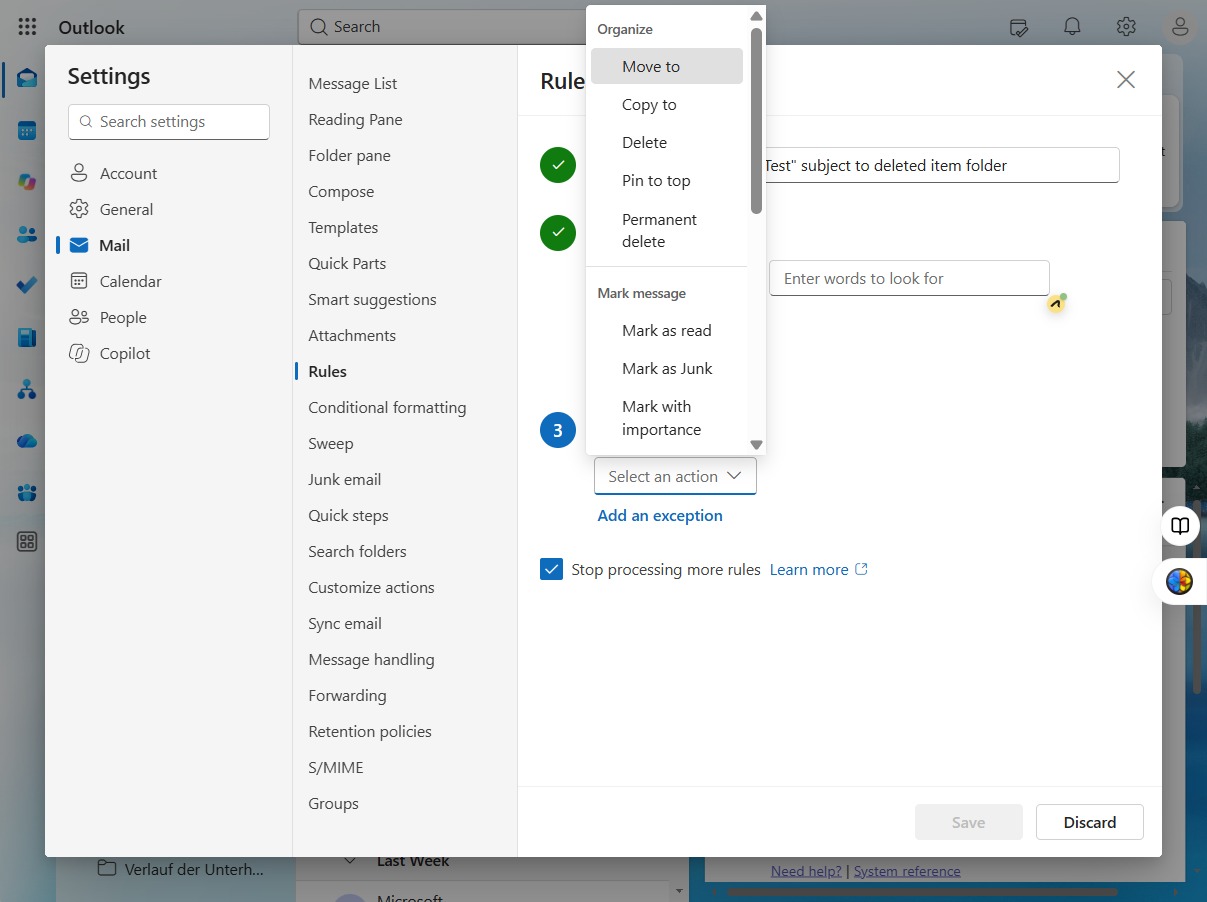Open the app launcher waffle icon
Image resolution: width=1207 pixels, height=902 pixels.
pyautogui.click(x=27, y=27)
